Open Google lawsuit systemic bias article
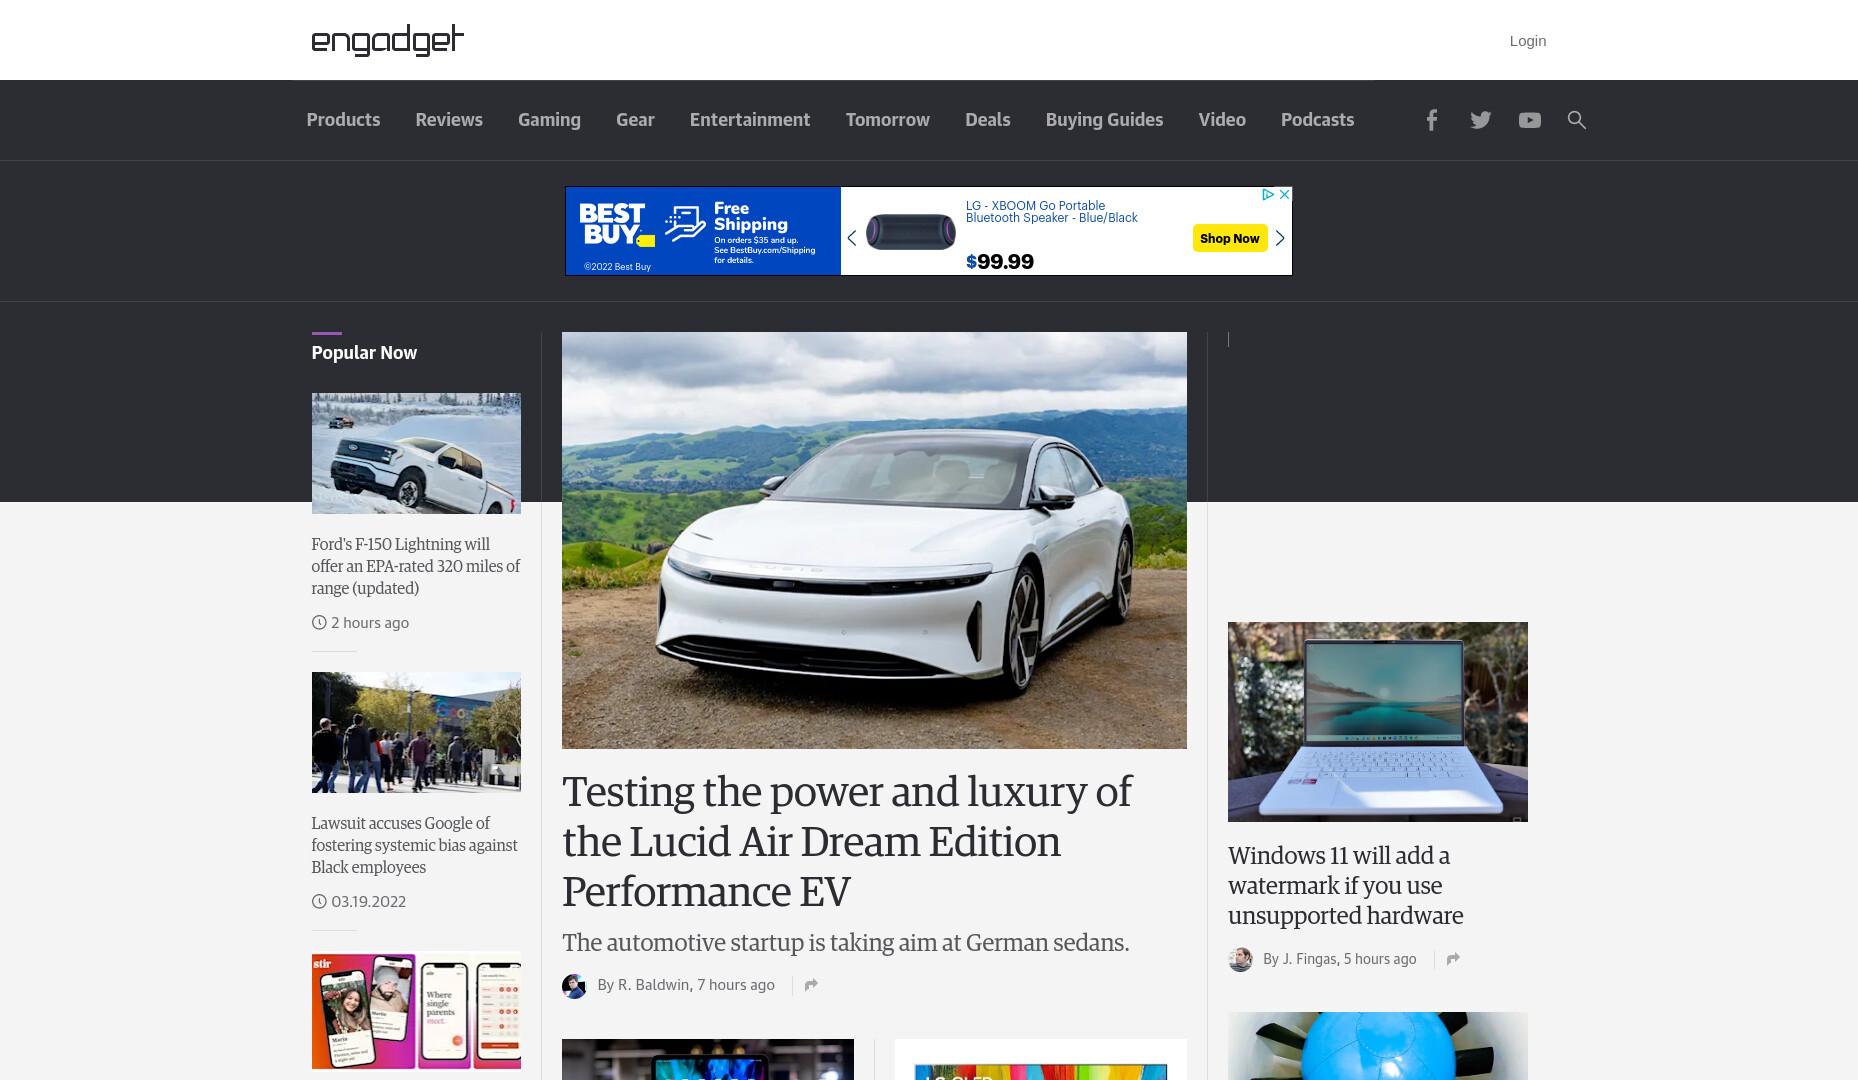 point(414,845)
